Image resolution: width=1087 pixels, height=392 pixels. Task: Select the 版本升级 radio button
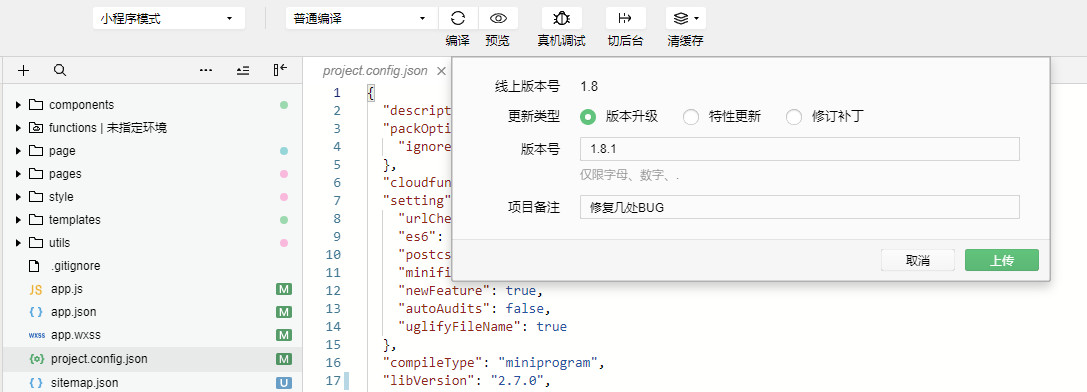click(x=588, y=117)
